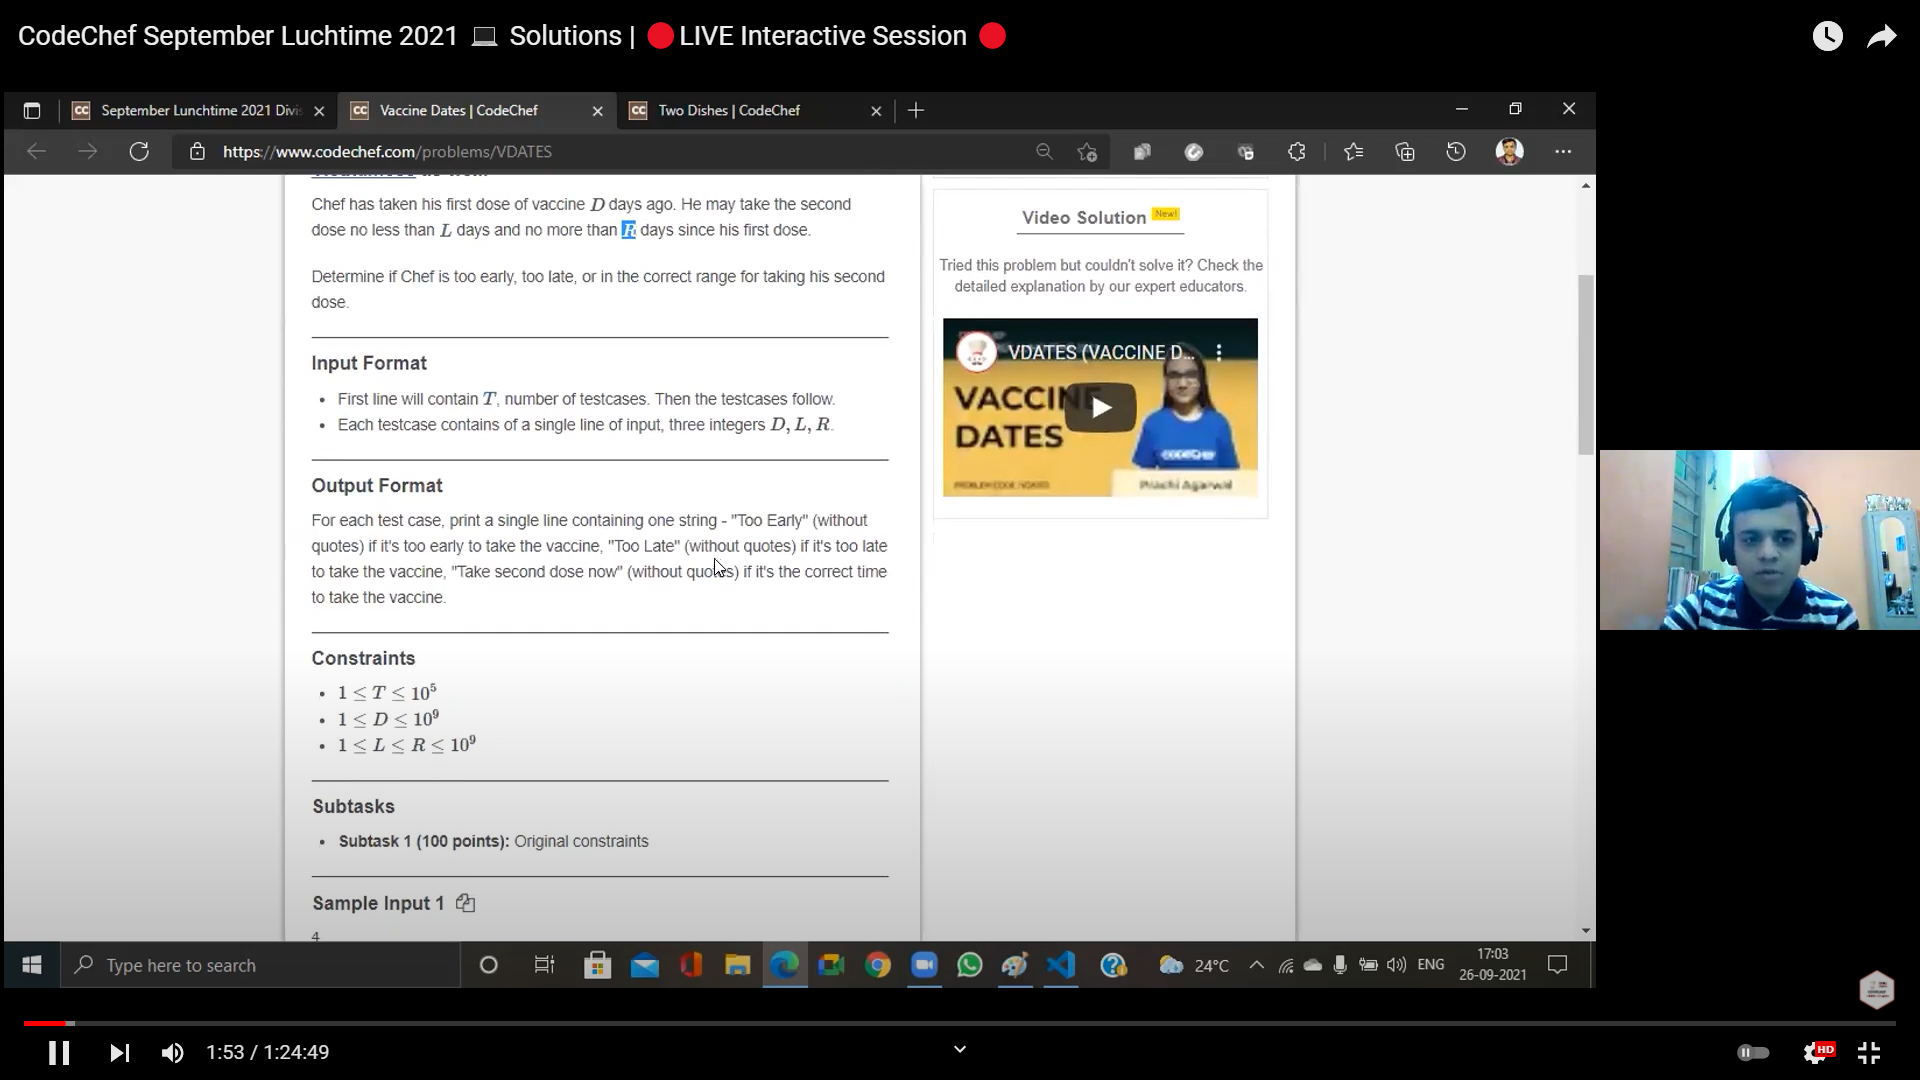Open the video Share arrow
The width and height of the screenshot is (1920, 1080).
[x=1881, y=37]
